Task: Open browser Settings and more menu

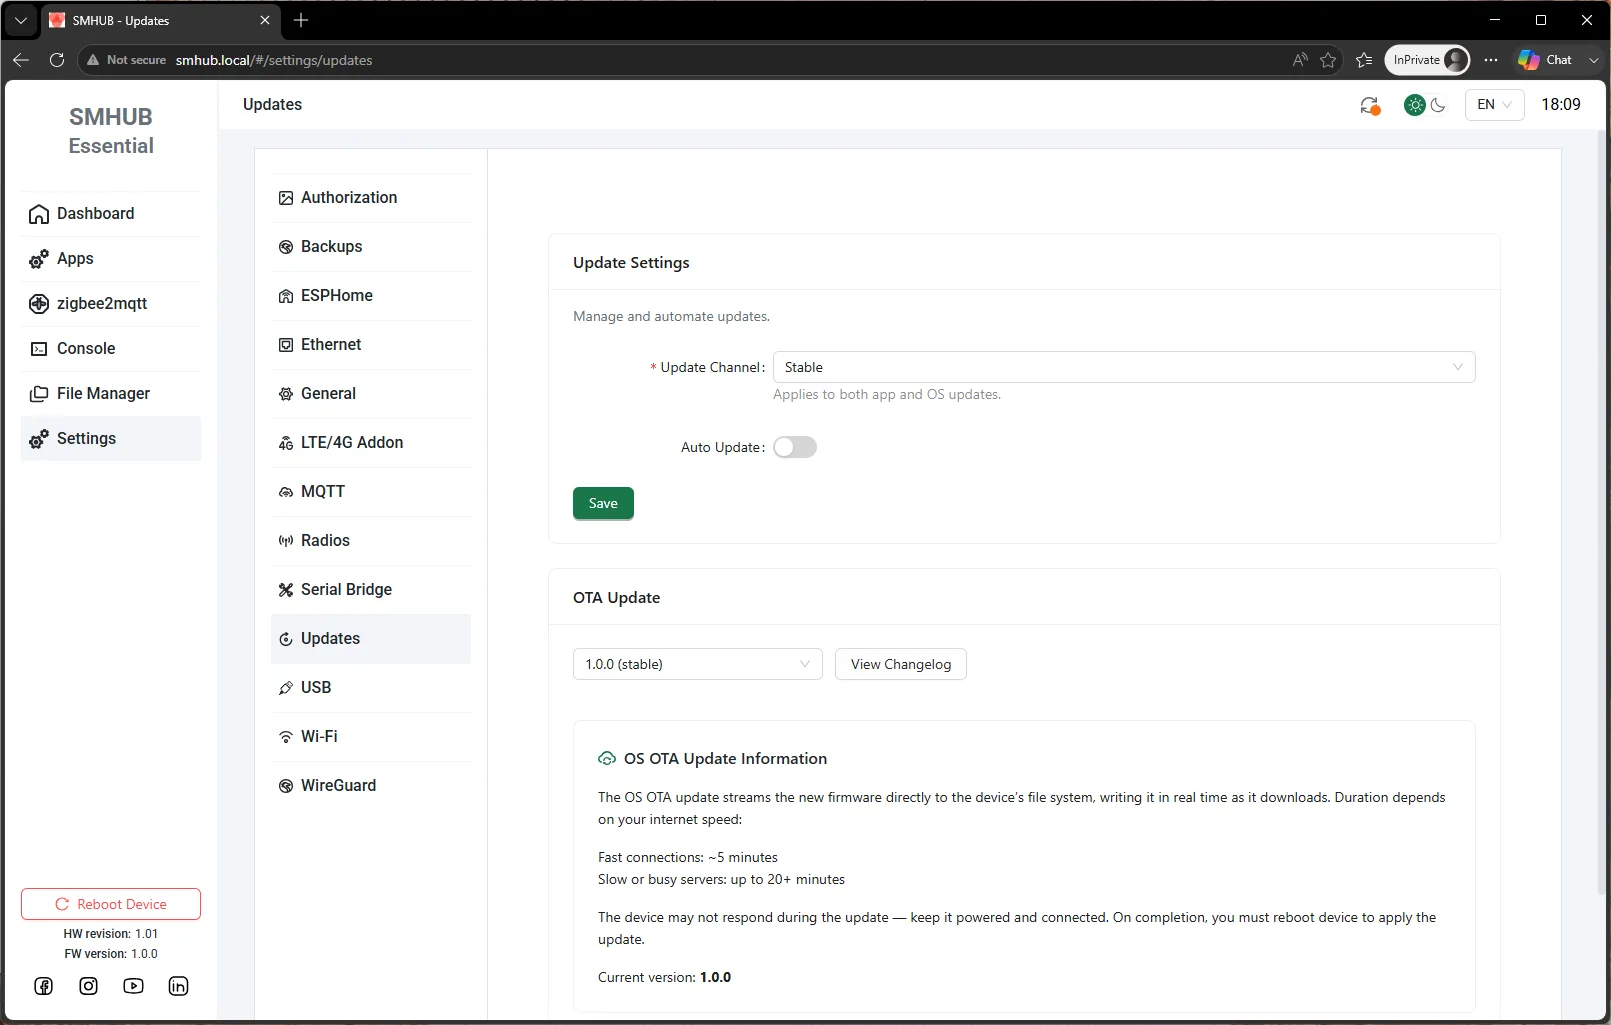Action: tap(1491, 60)
